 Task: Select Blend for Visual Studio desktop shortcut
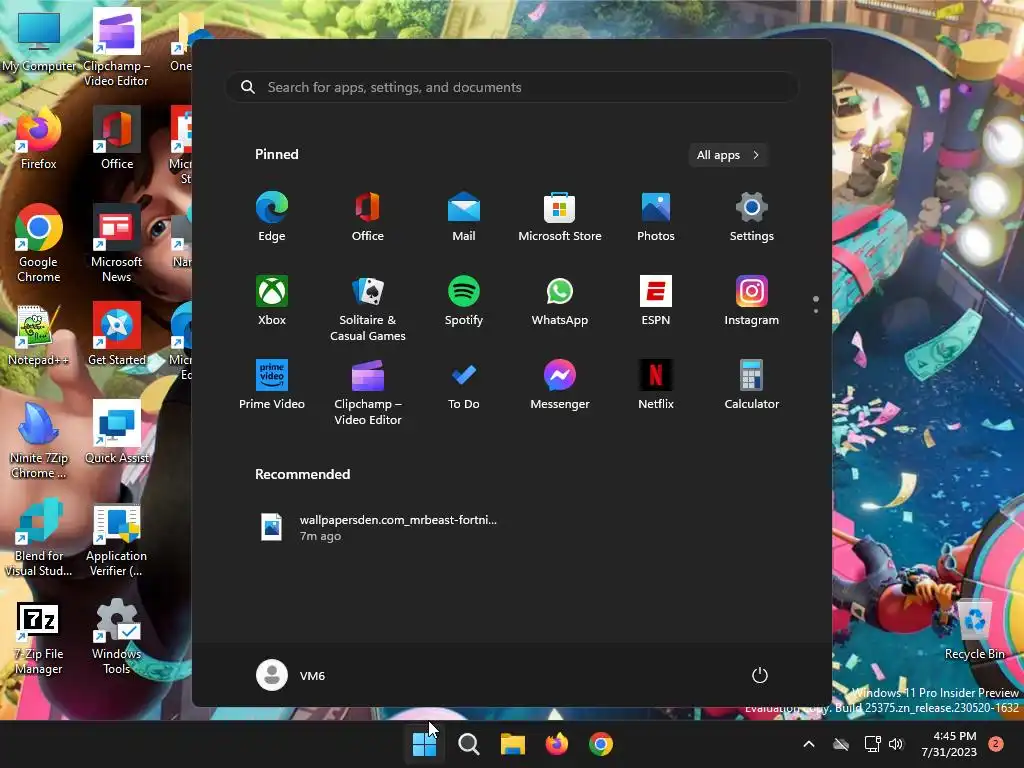click(39, 538)
